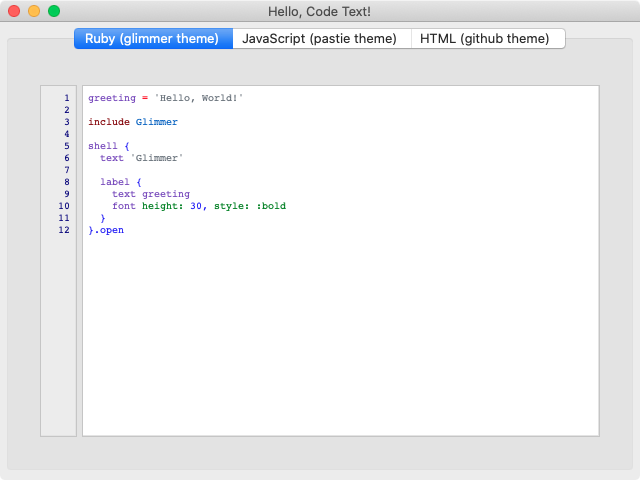Click line number 5 in the gutter
Viewport: 640px width, 480px height.
tap(67, 146)
